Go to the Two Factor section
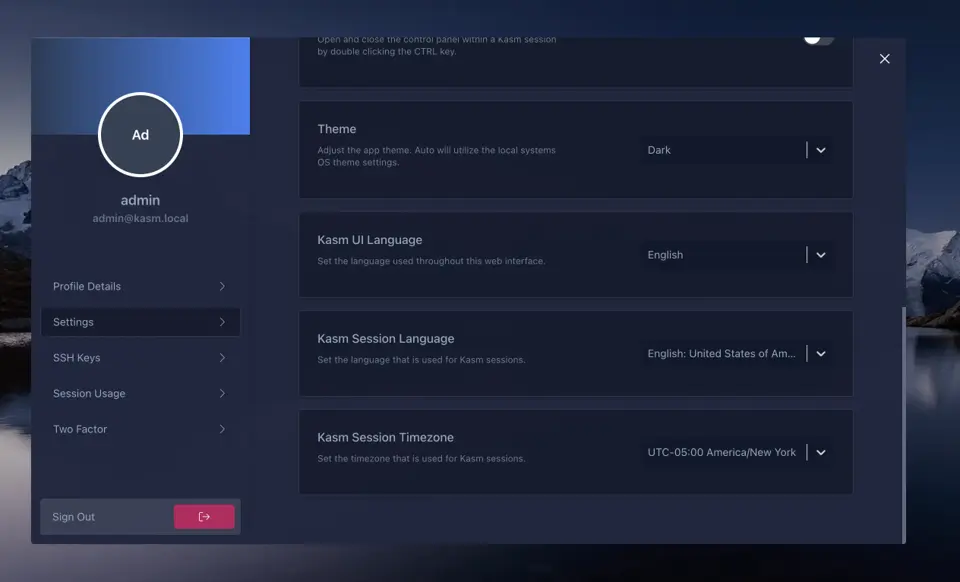Viewport: 960px width, 582px height. [x=140, y=429]
